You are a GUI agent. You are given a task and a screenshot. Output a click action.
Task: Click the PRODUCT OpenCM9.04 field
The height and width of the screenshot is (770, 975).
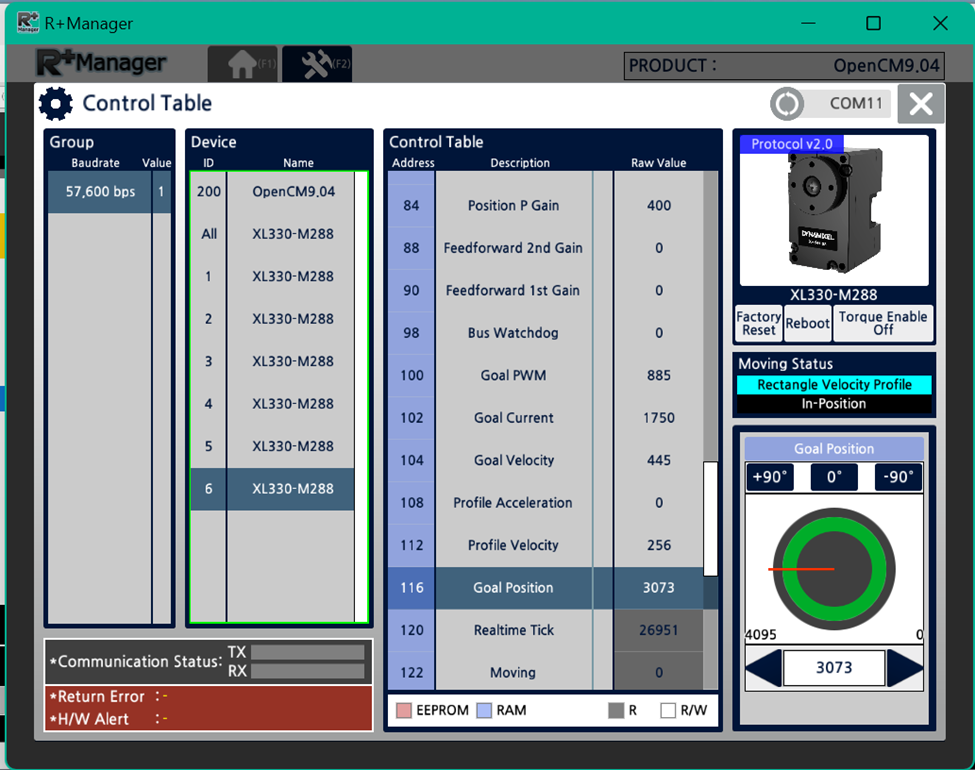tap(784, 66)
